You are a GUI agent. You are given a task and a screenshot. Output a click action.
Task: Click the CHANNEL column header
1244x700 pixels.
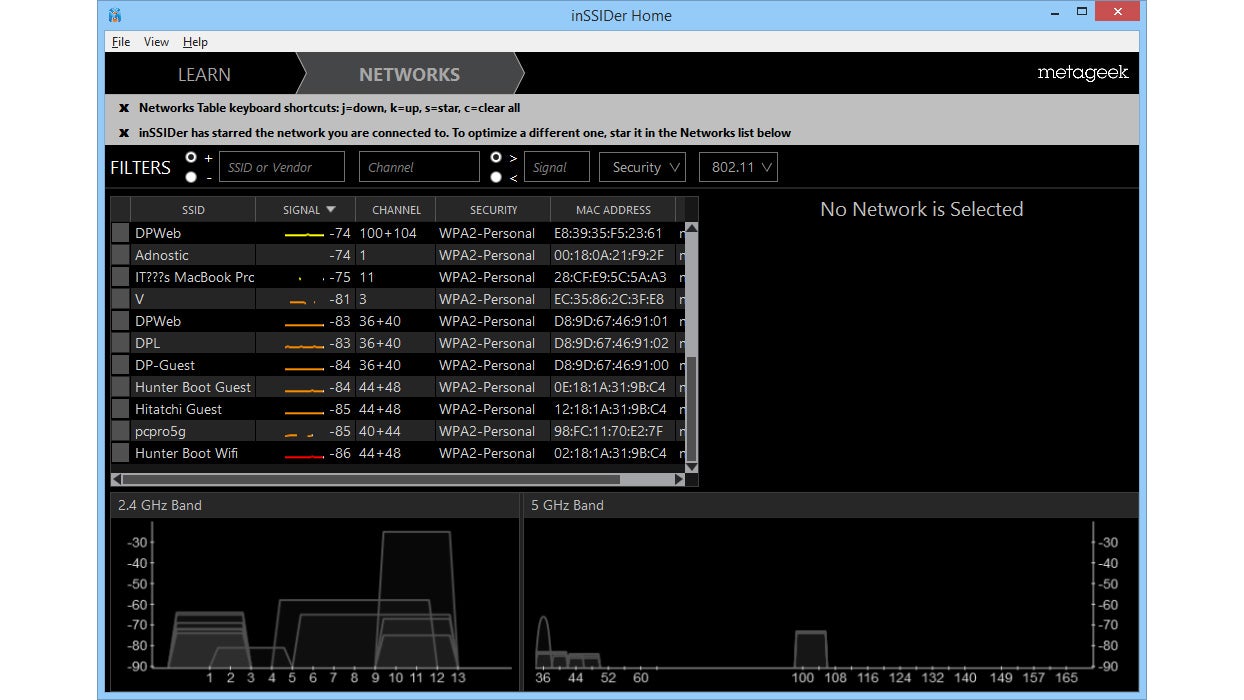[x=396, y=210]
